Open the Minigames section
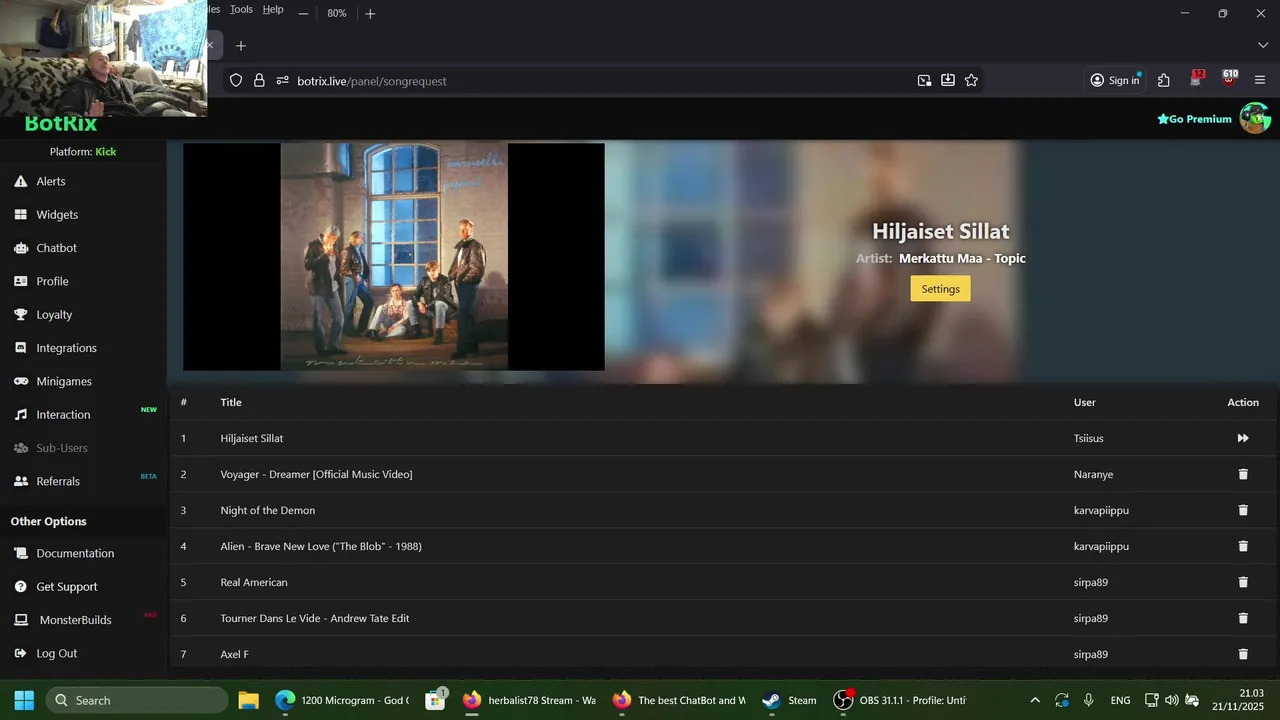The image size is (1280, 720). coord(64,381)
